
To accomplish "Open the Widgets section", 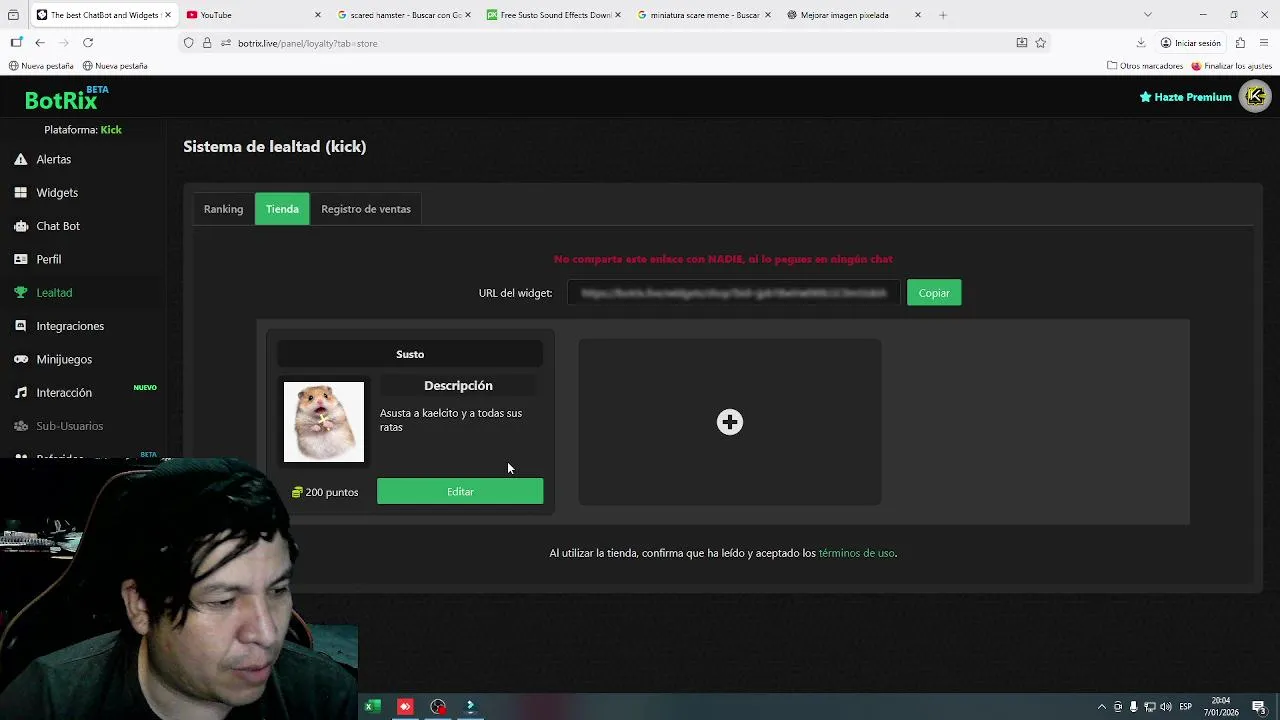I will pyautogui.click(x=46, y=192).
